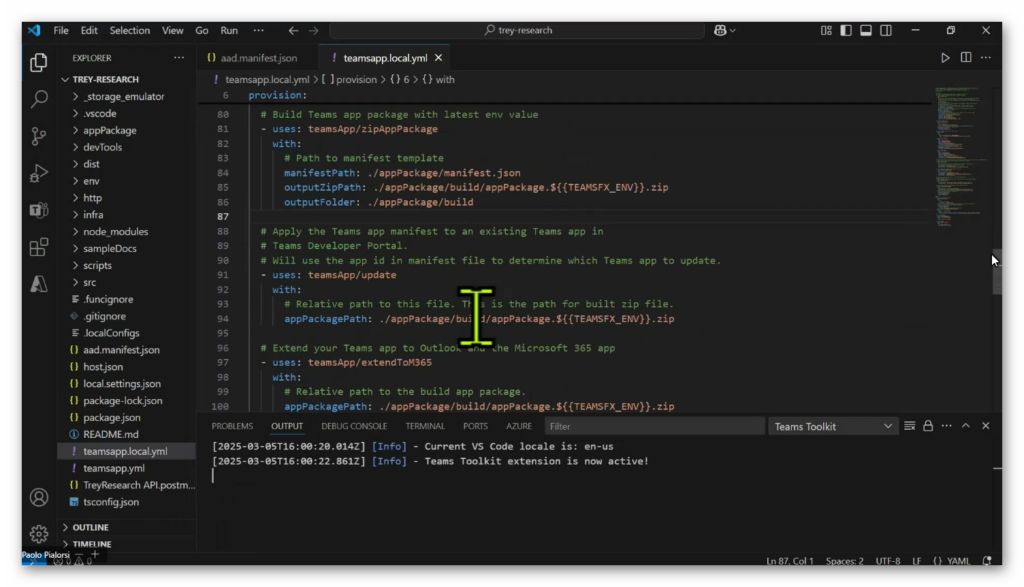Screen dimensions: 1024x587
Task: Open the Source Control view
Action: (39, 136)
